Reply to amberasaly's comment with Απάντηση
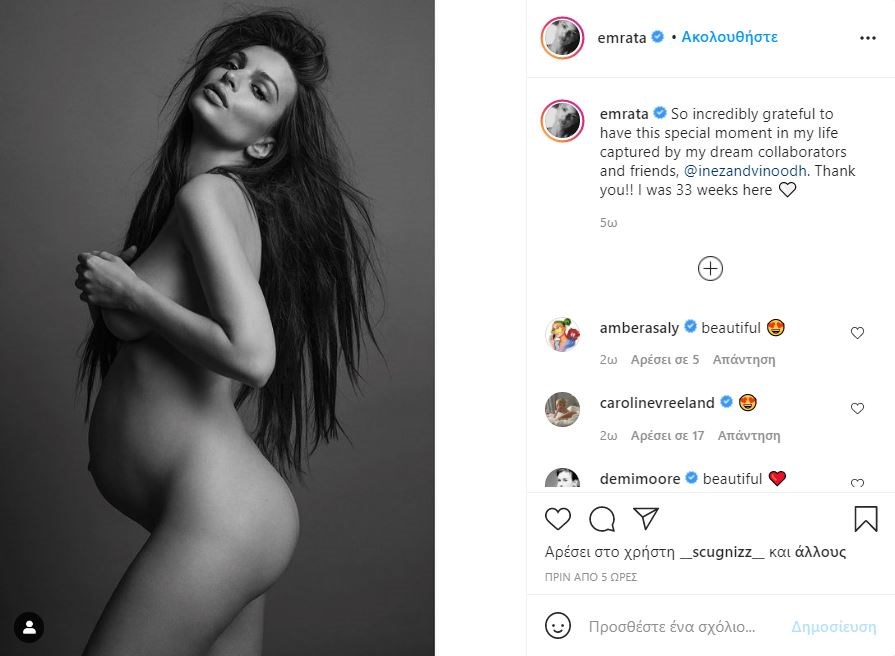Screen dimensions: 895x656 [x=744, y=360]
